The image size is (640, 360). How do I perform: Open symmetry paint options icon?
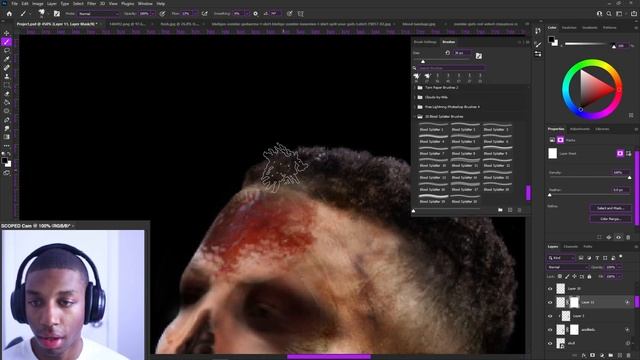click(301, 13)
